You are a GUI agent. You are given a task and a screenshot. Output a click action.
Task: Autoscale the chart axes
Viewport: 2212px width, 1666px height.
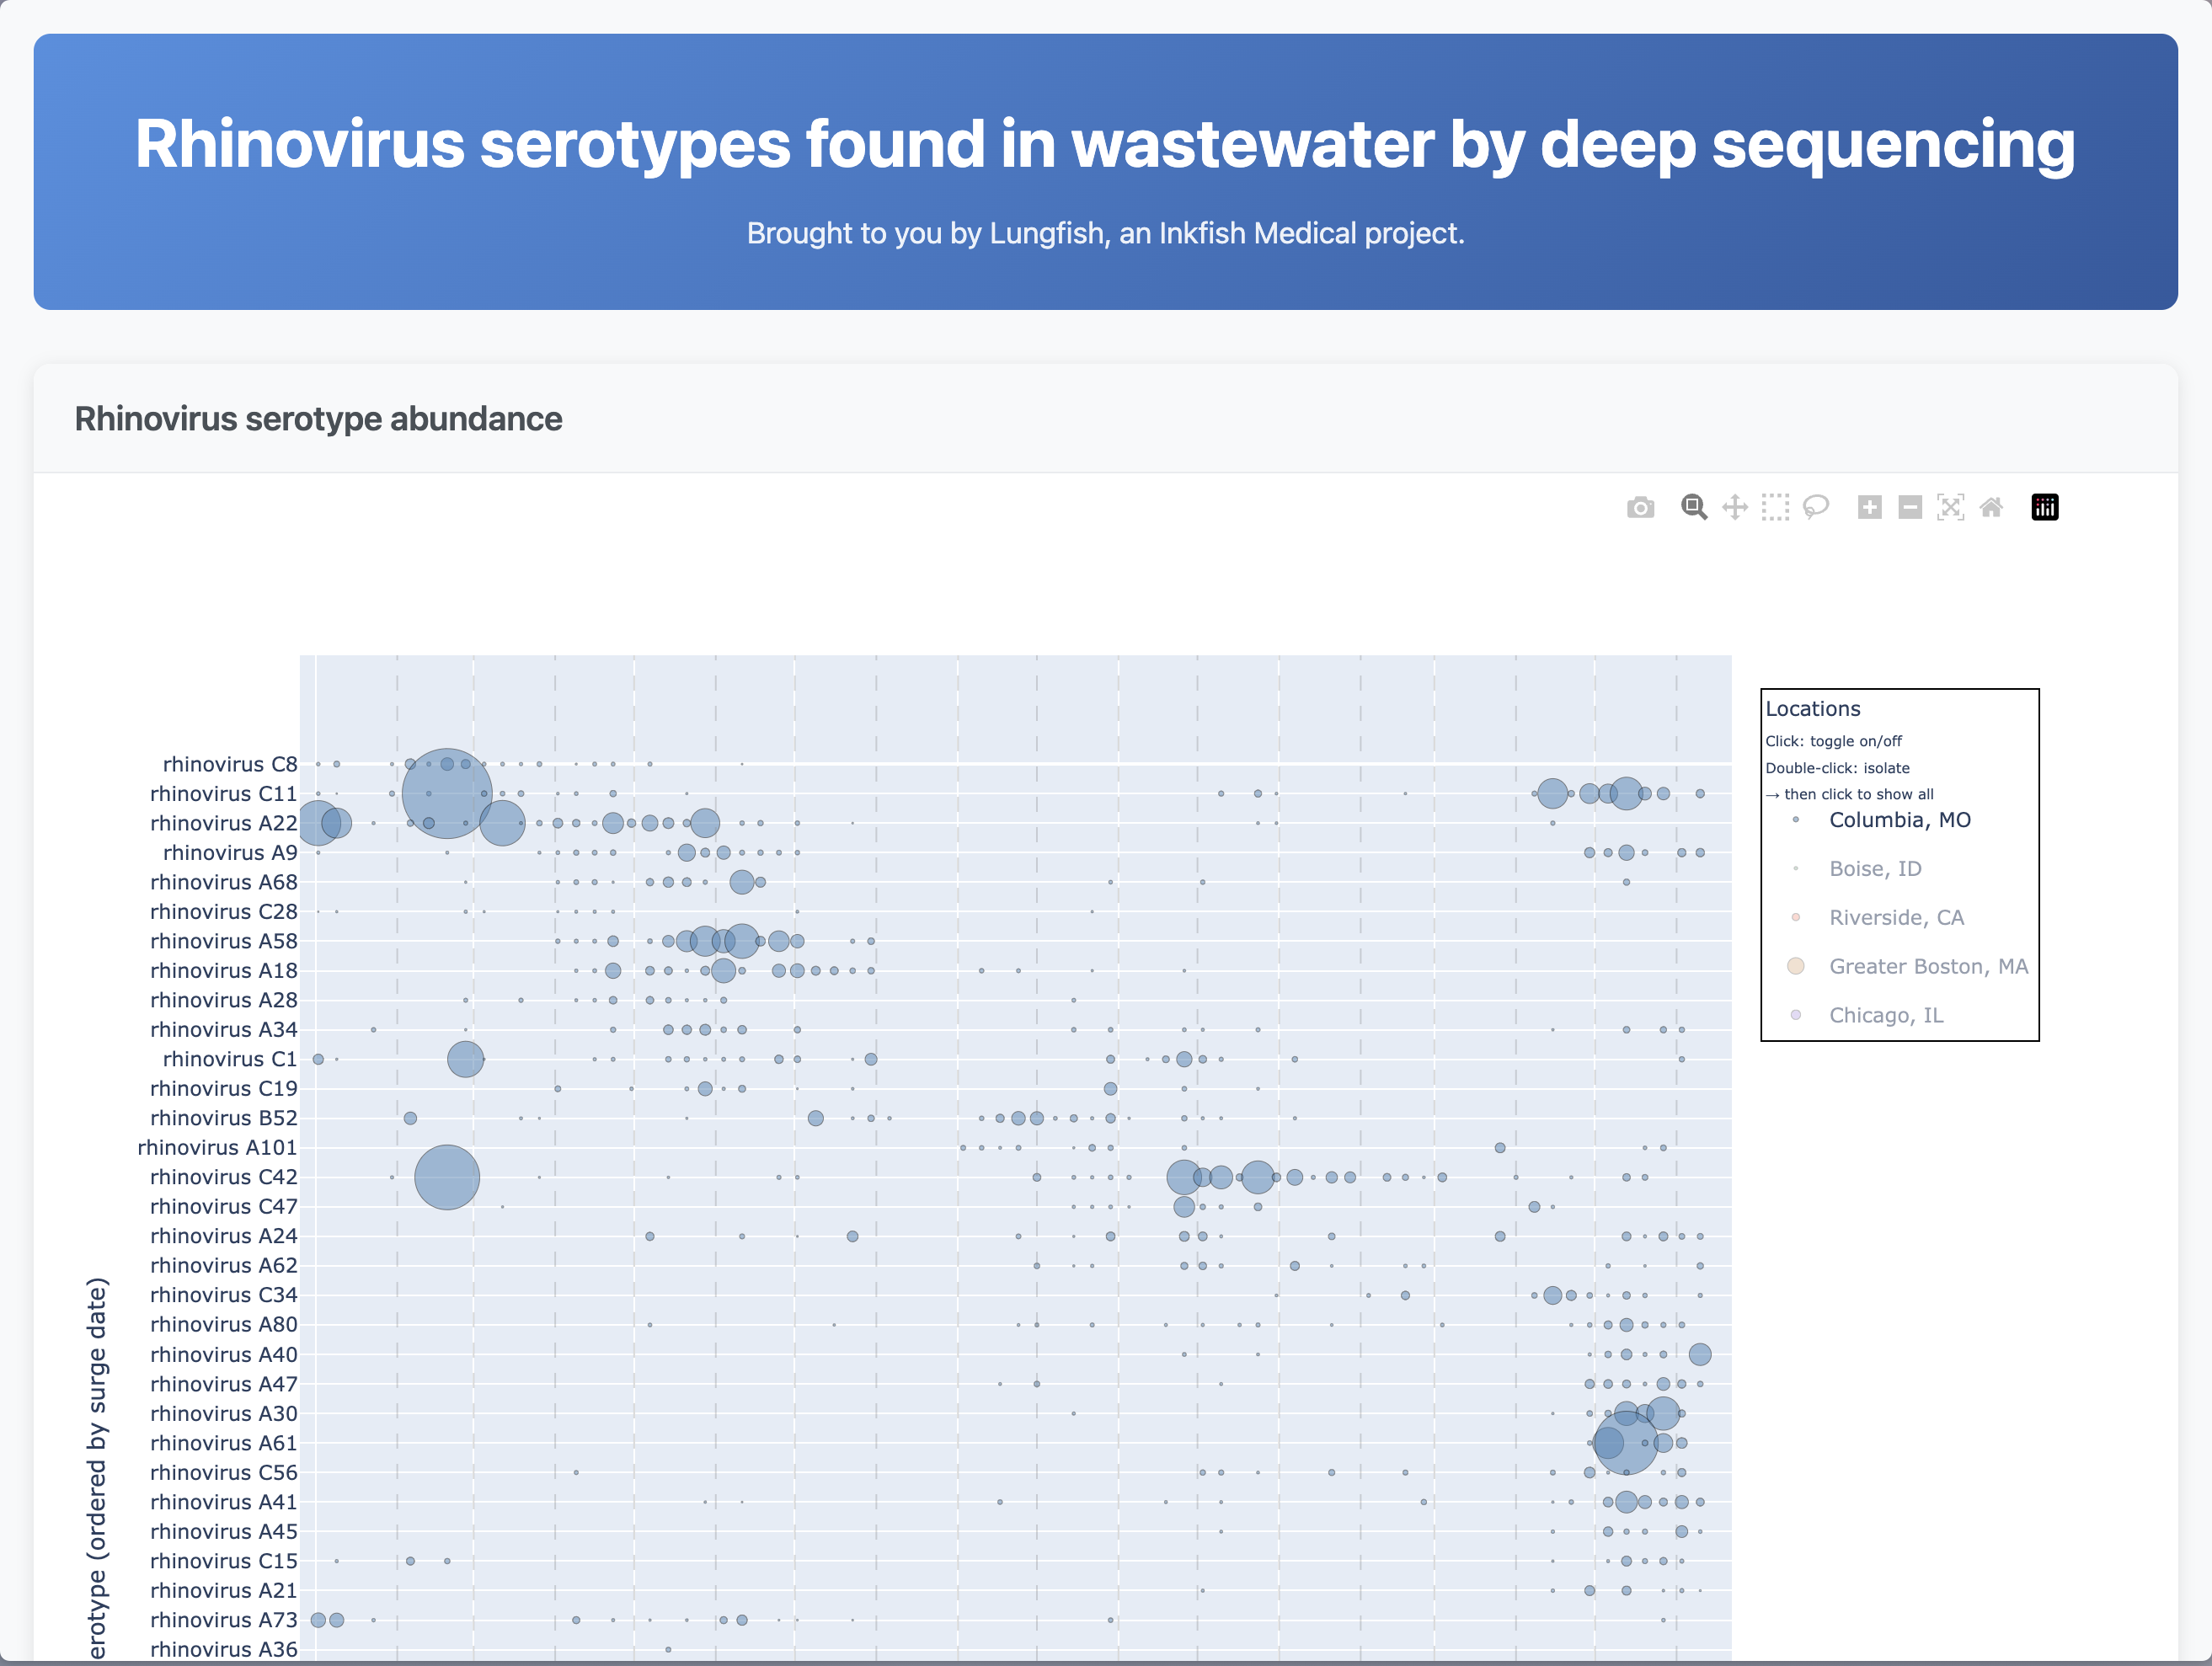(1951, 507)
